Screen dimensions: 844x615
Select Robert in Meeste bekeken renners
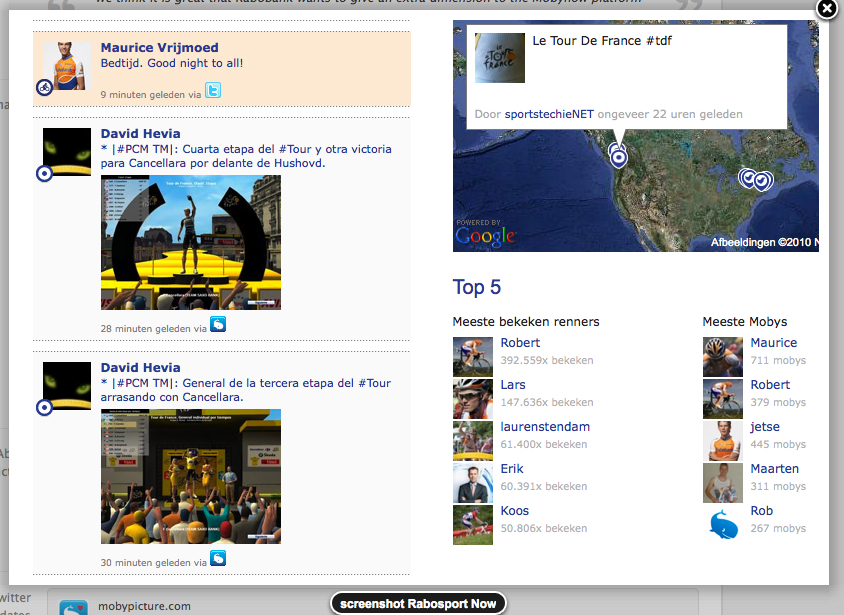click(520, 343)
